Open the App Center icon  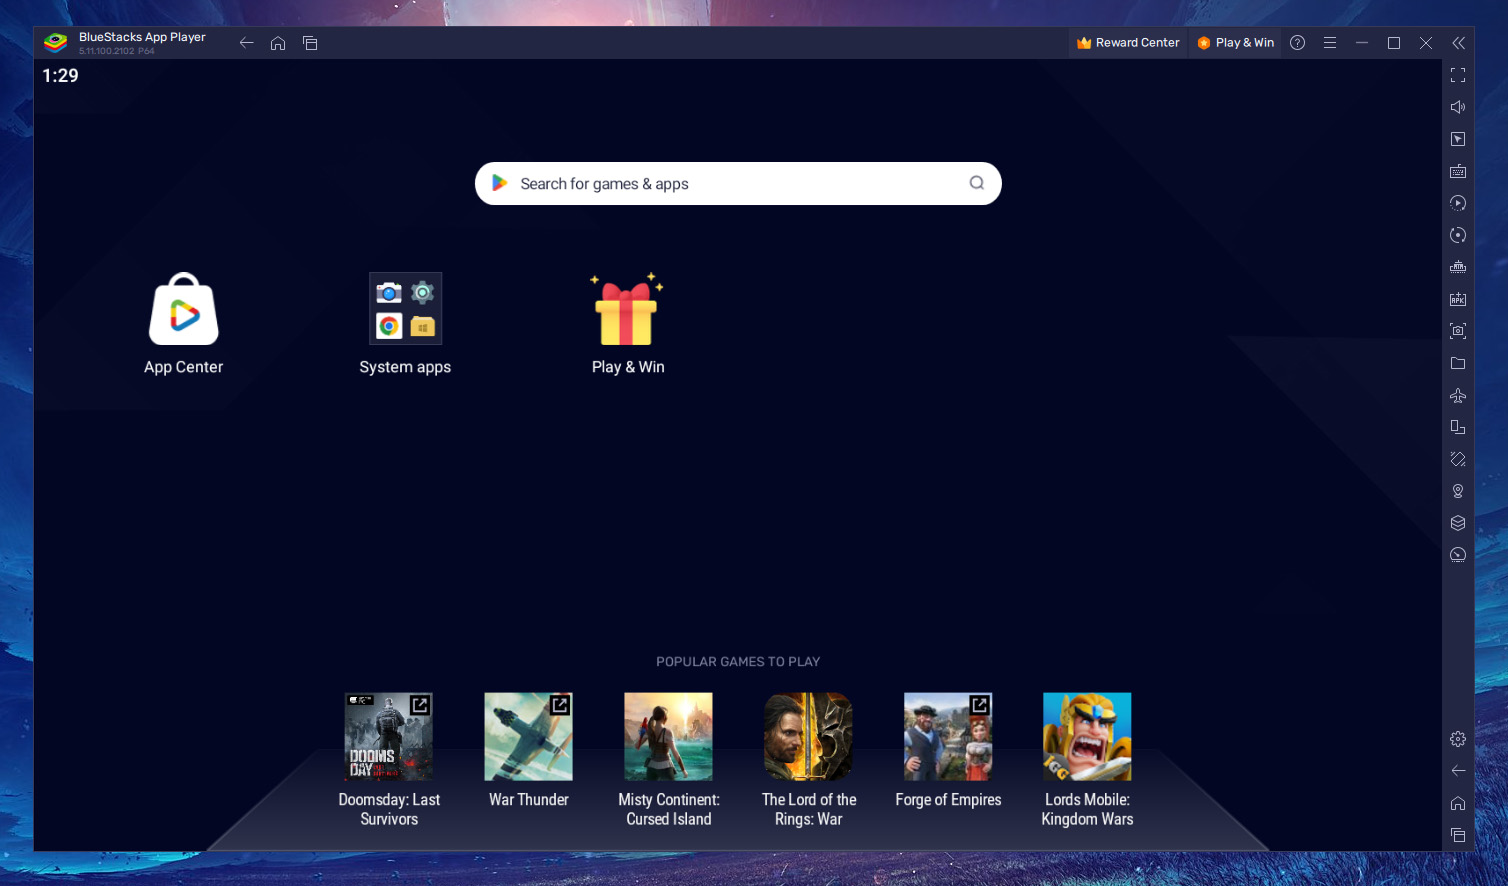coord(184,309)
